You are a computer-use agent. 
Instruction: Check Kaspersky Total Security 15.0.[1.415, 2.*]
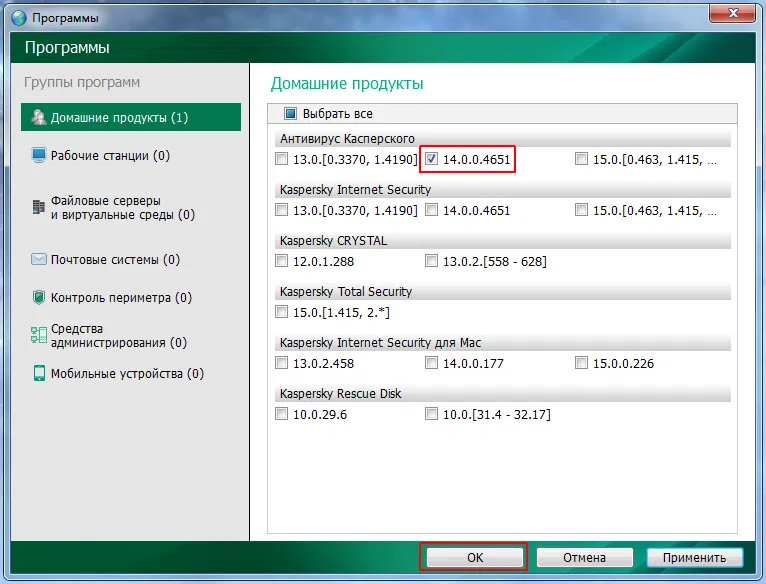click(281, 312)
